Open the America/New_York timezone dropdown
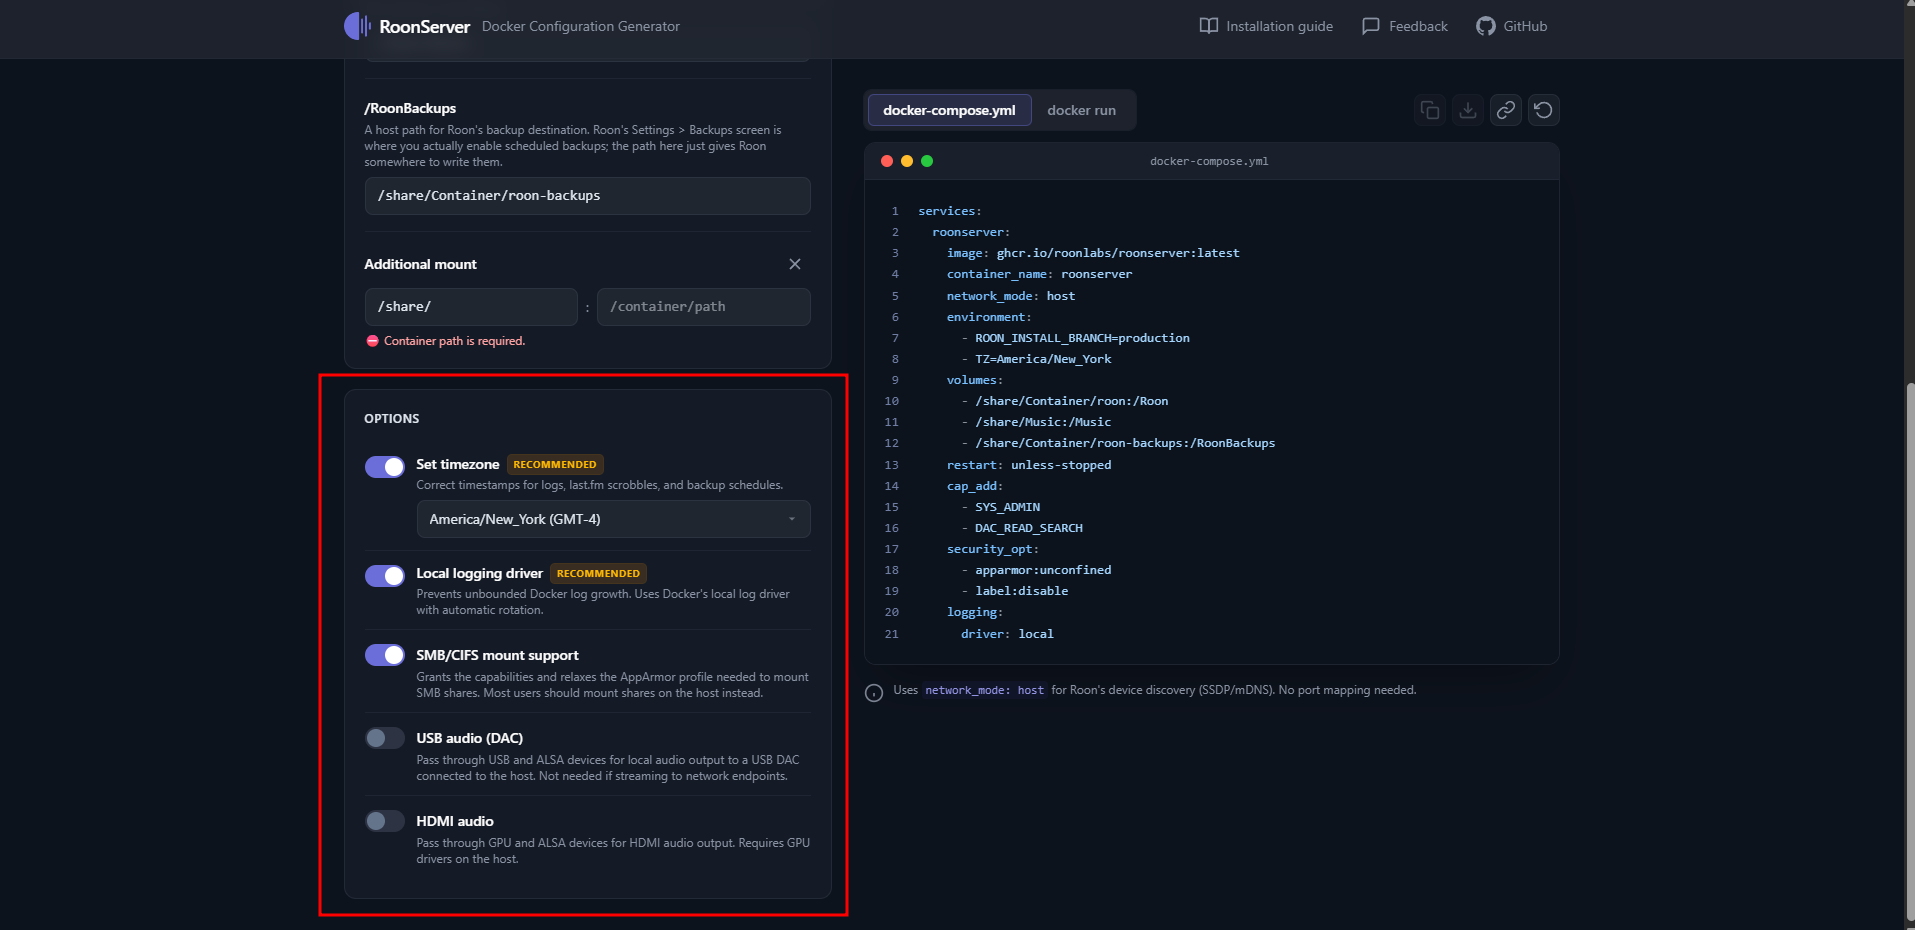 613,519
